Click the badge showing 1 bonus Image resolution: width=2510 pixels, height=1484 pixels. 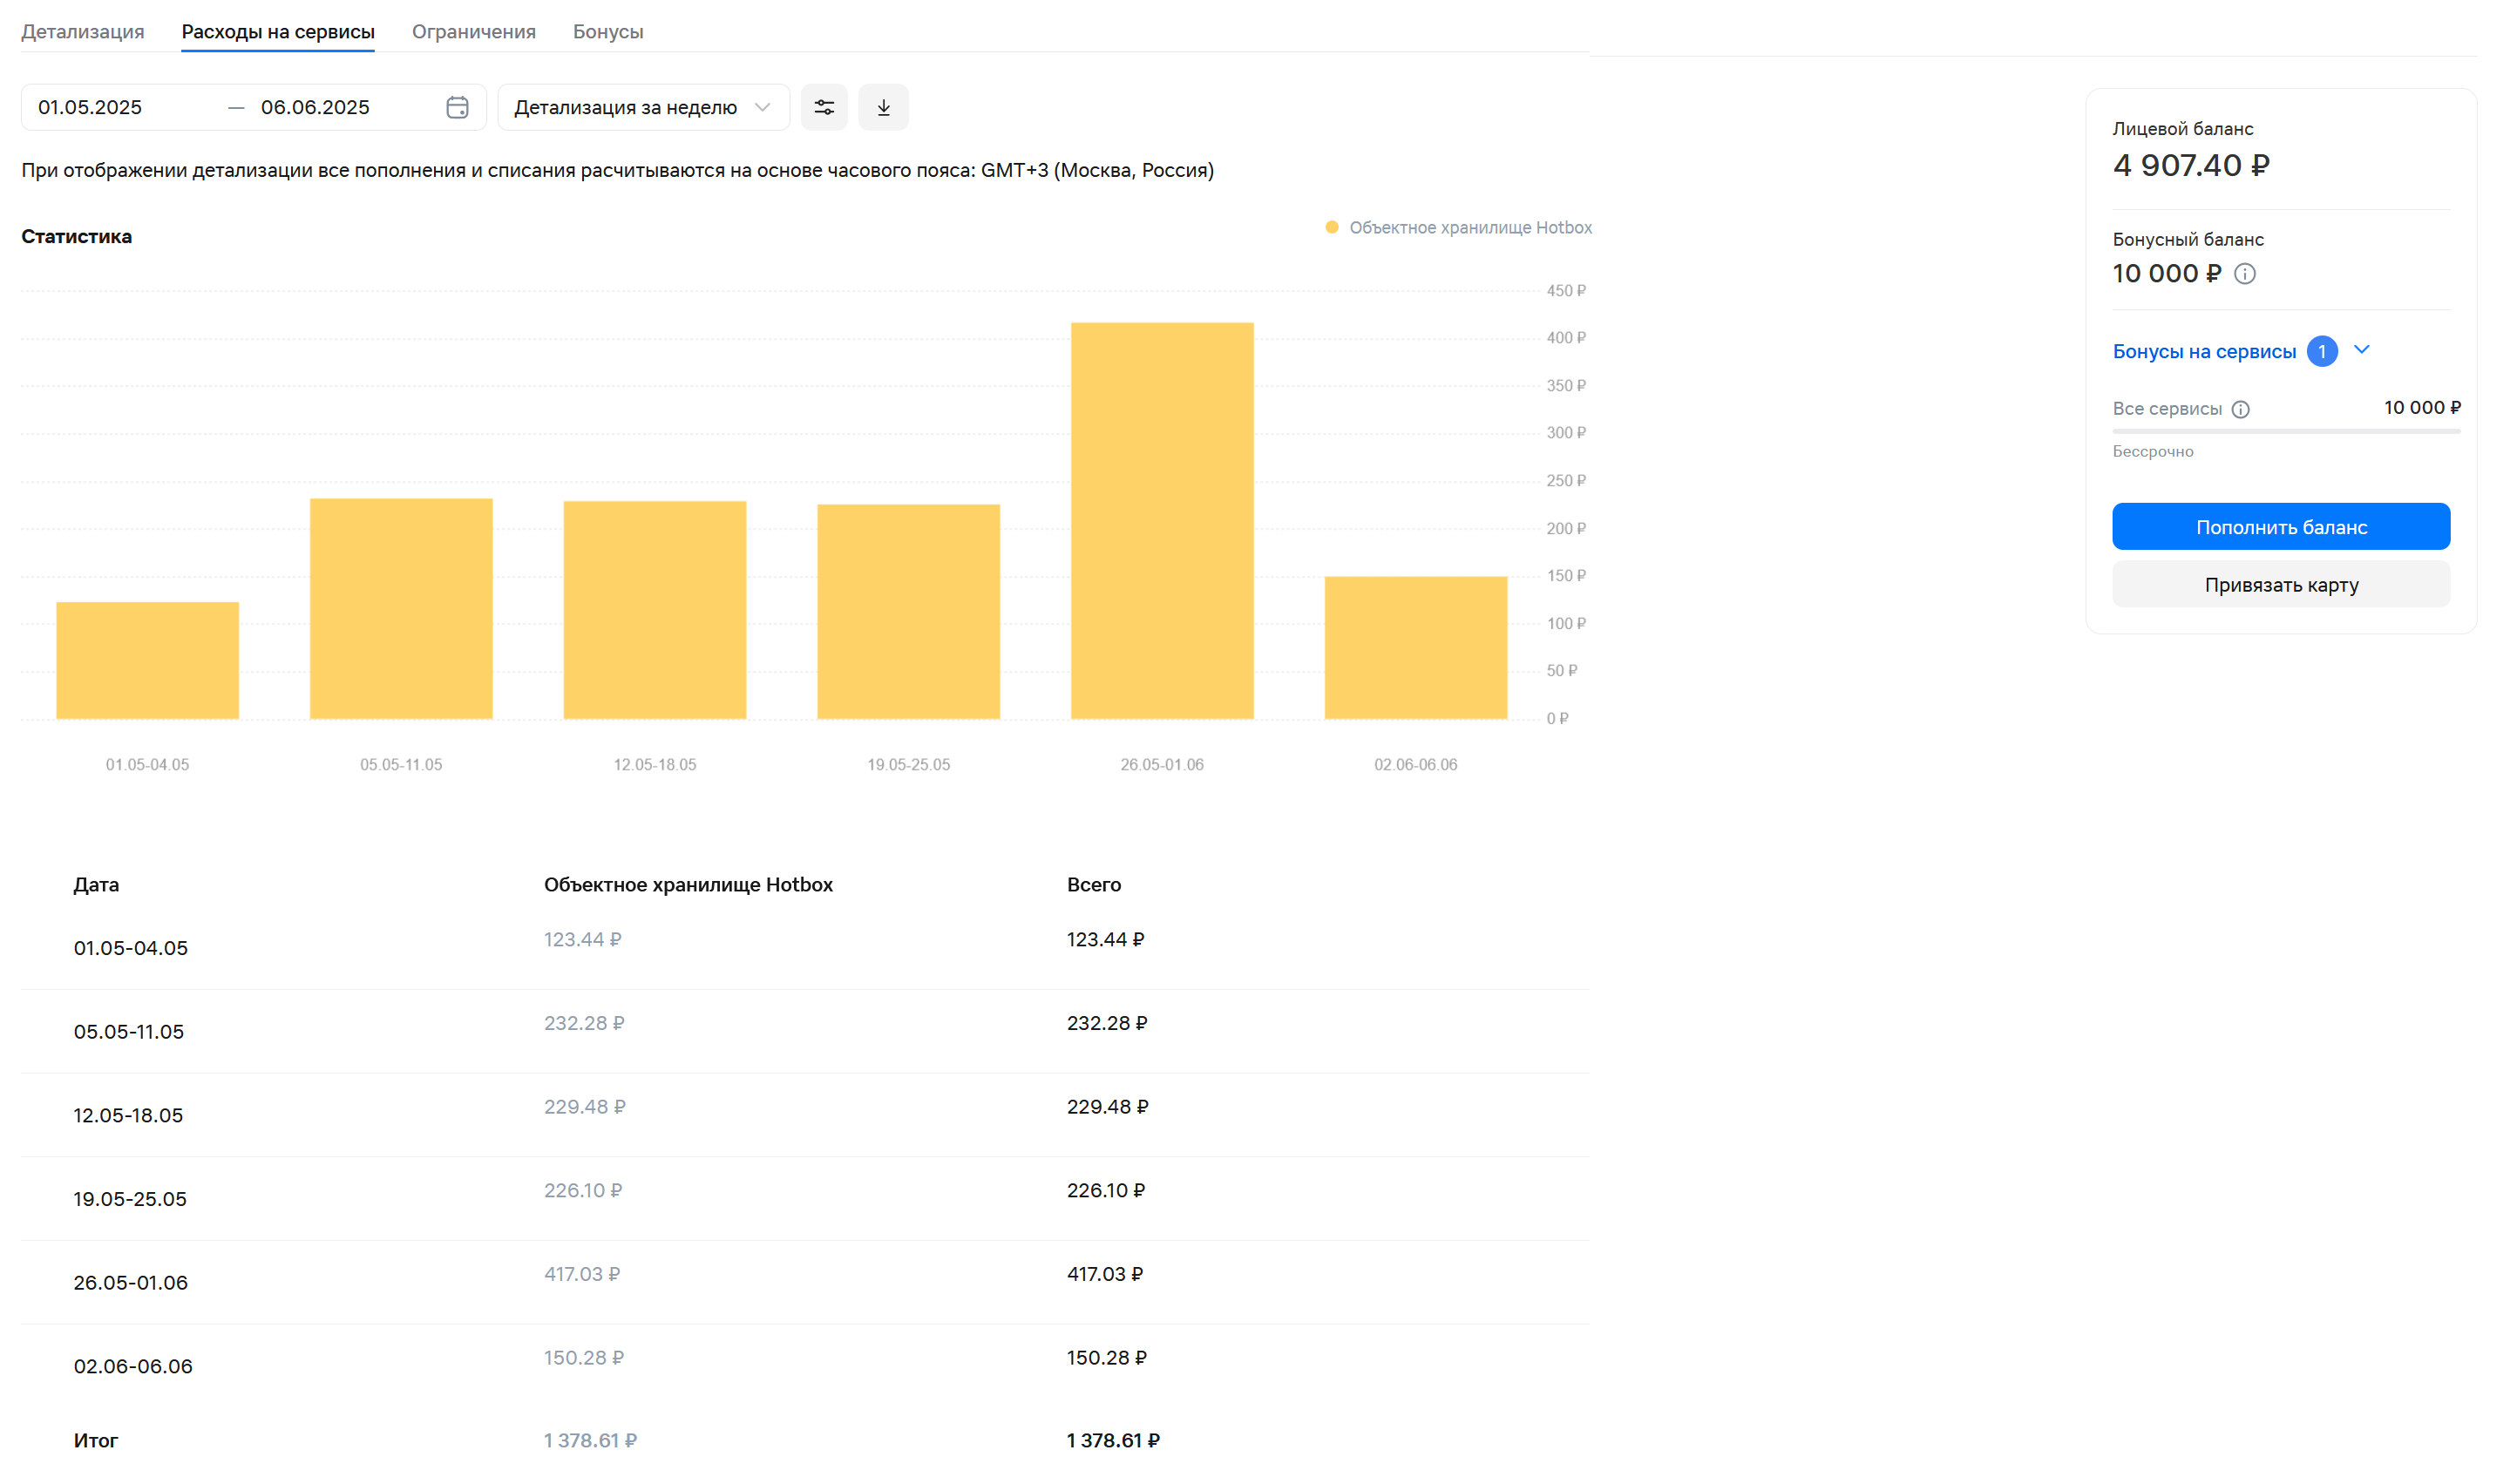click(2322, 352)
